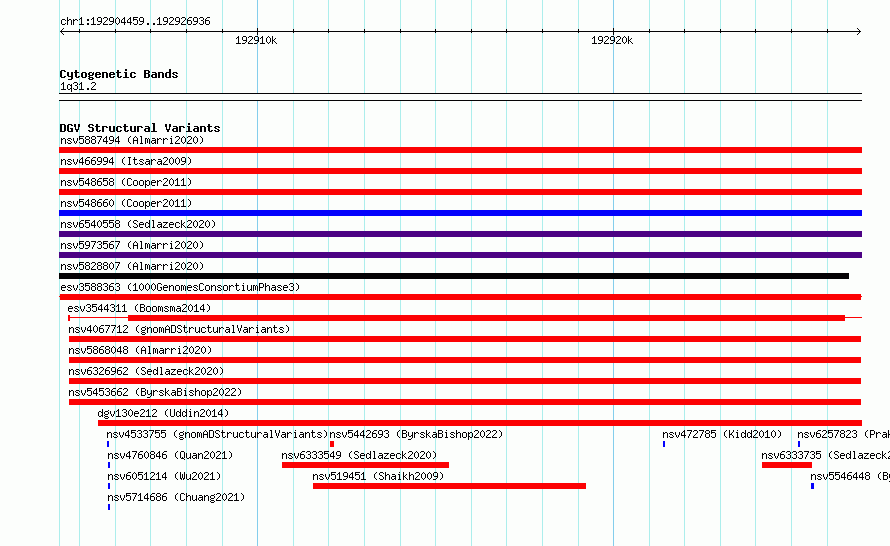890x546 pixels.
Task: Open nsv5546448 variant label
Action: coord(850,476)
